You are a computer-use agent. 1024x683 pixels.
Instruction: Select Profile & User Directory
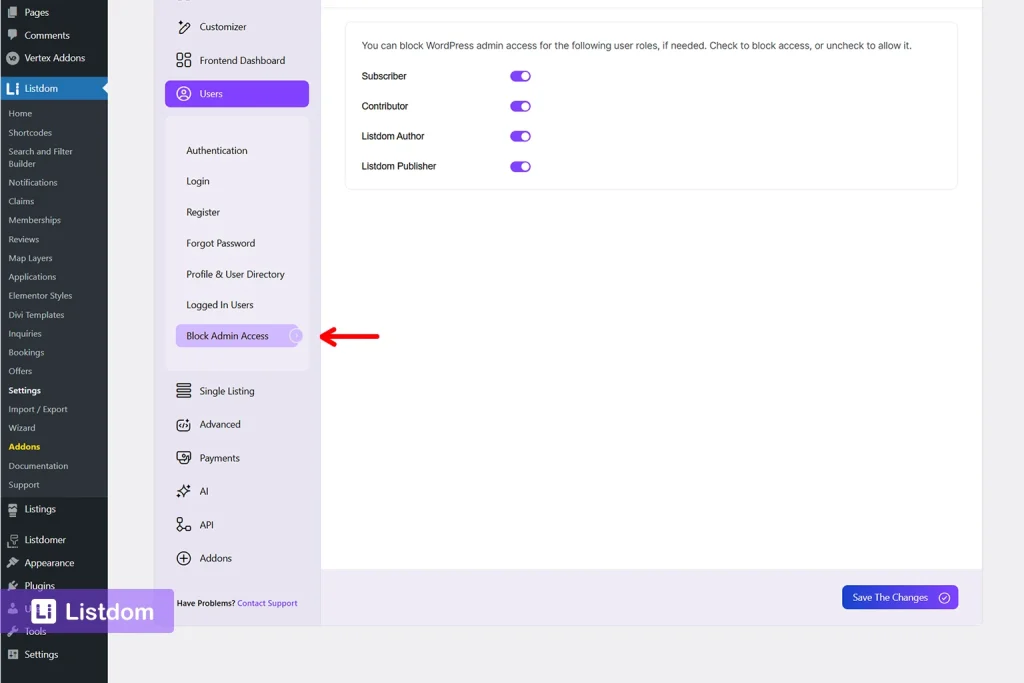[x=235, y=274]
